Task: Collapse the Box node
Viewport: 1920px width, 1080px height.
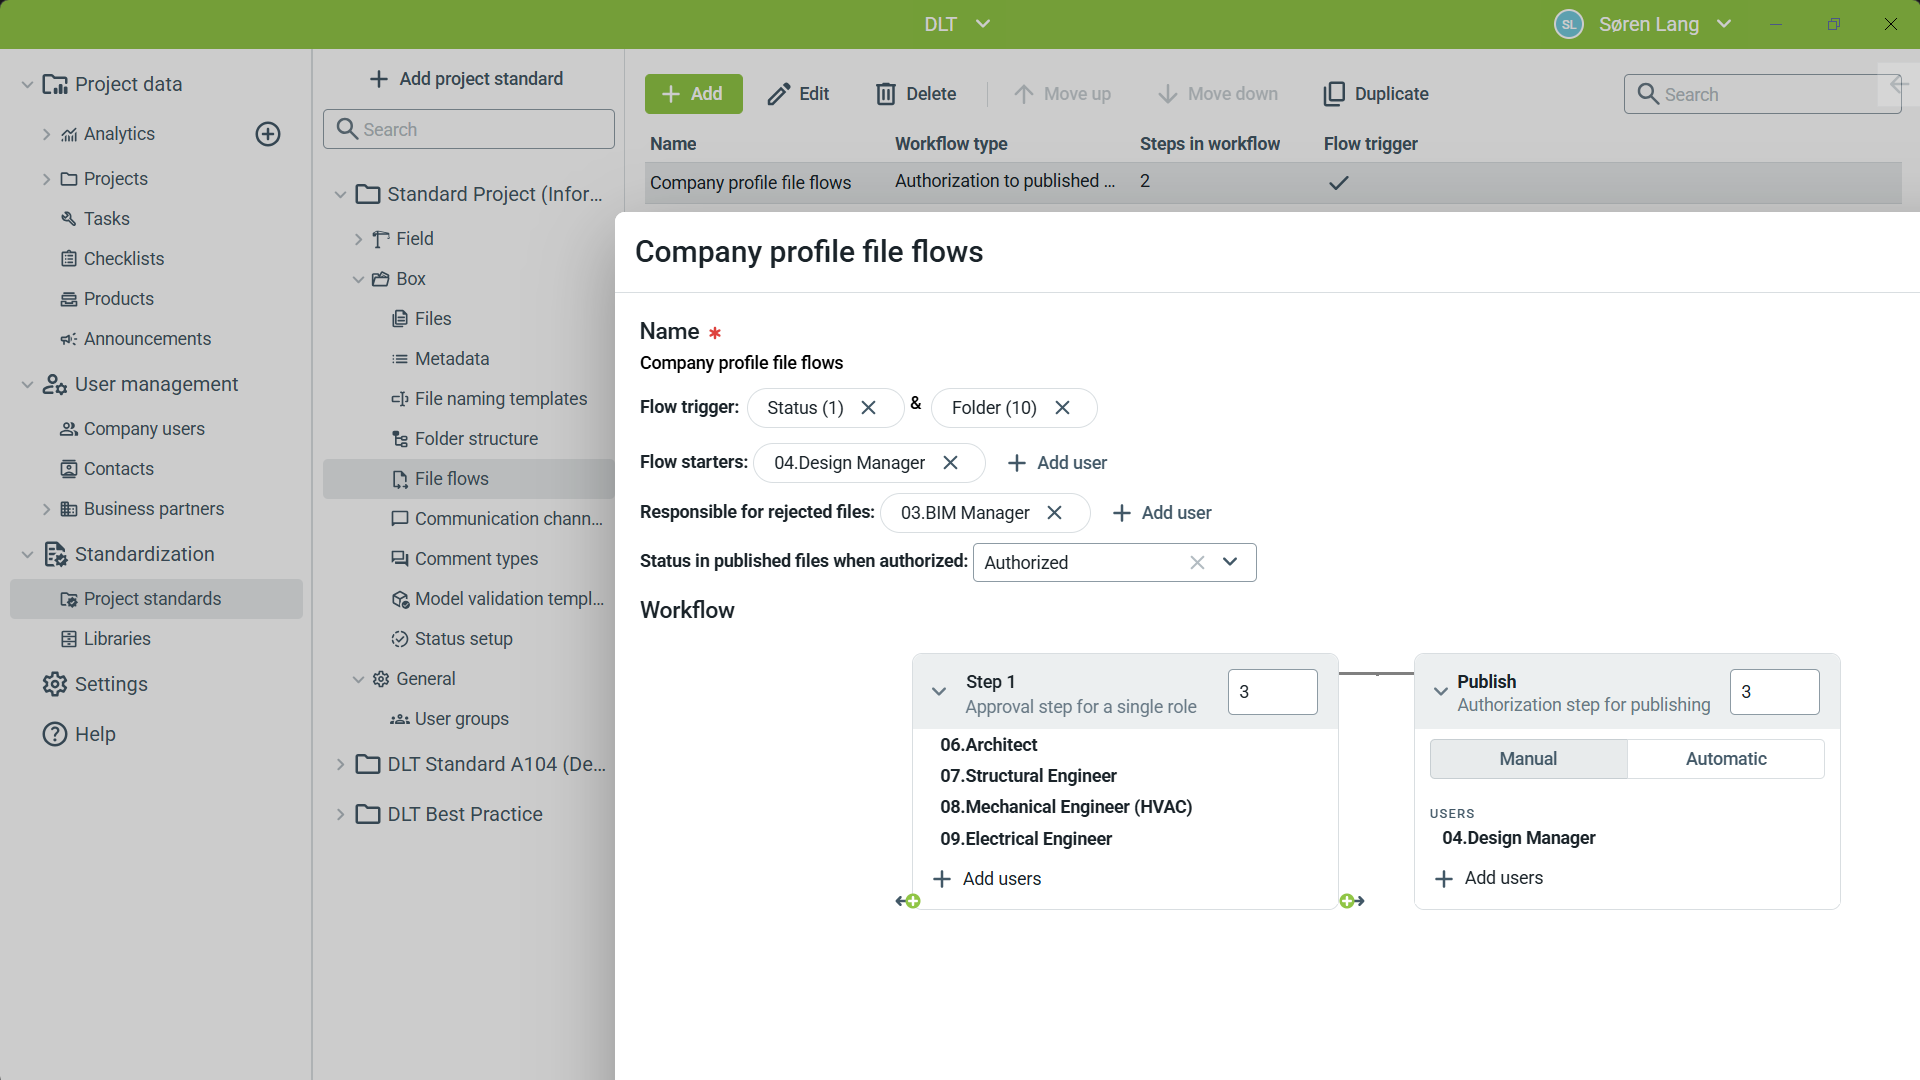Action: [x=358, y=279]
